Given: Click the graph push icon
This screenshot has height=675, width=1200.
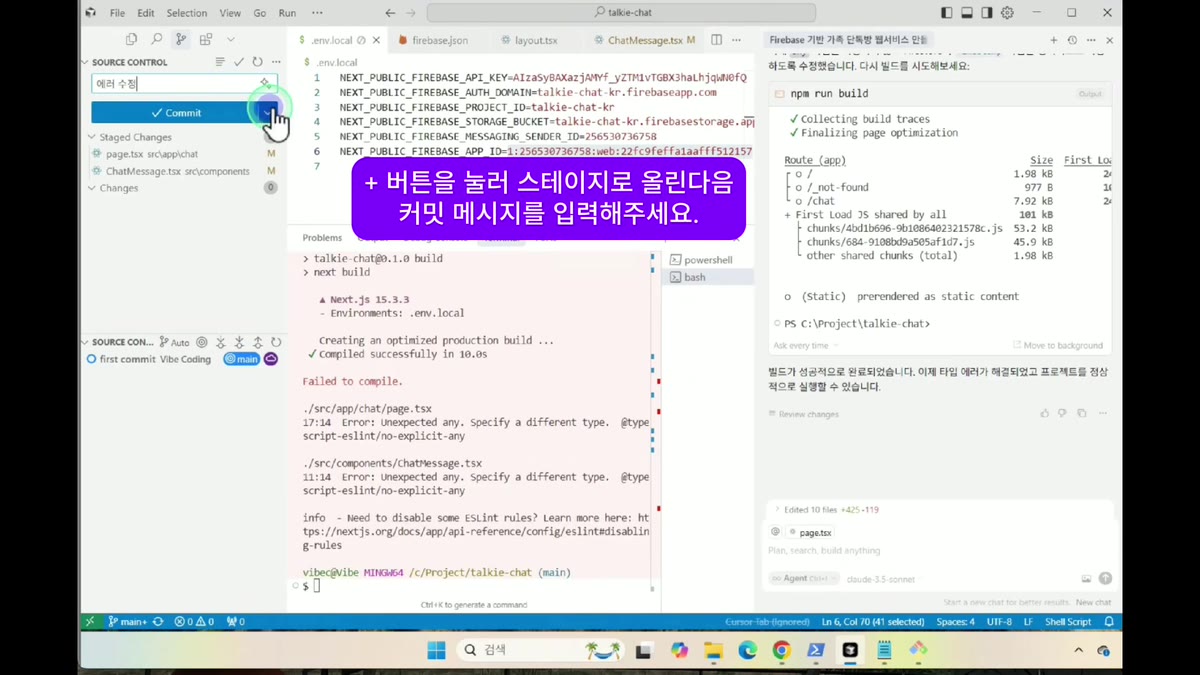Looking at the screenshot, I should 258,342.
